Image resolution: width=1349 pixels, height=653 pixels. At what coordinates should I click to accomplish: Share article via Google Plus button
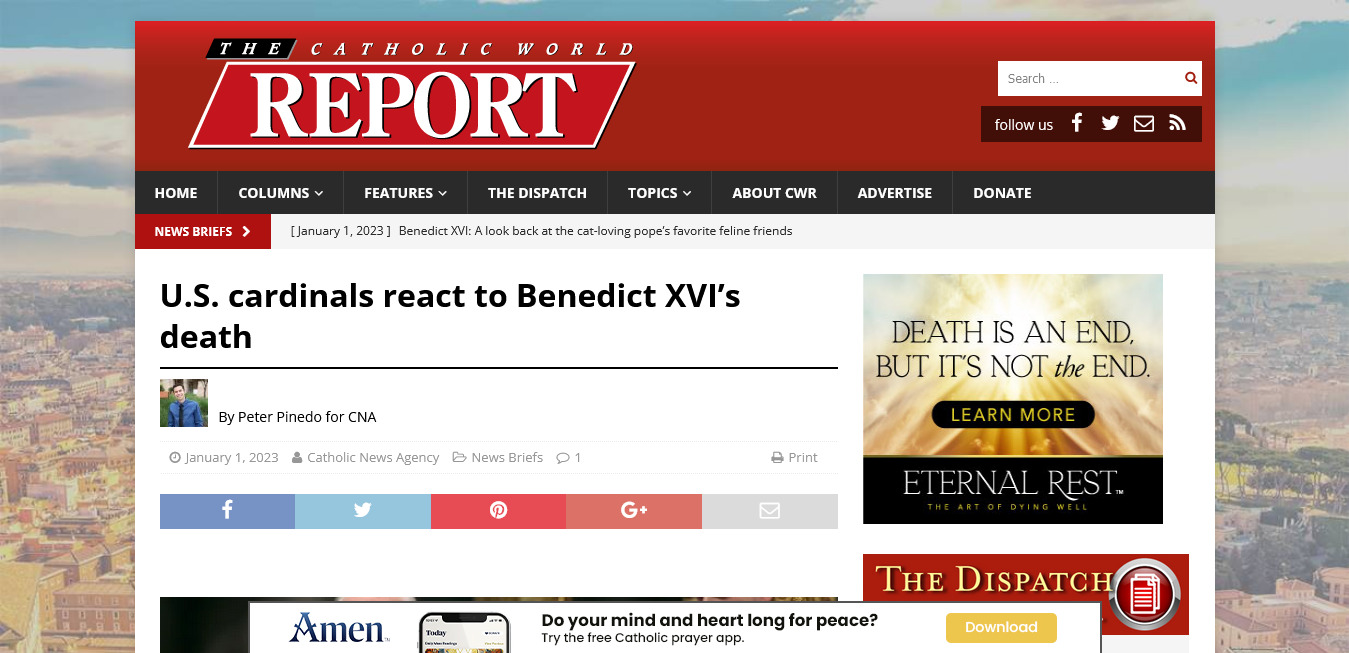634,511
